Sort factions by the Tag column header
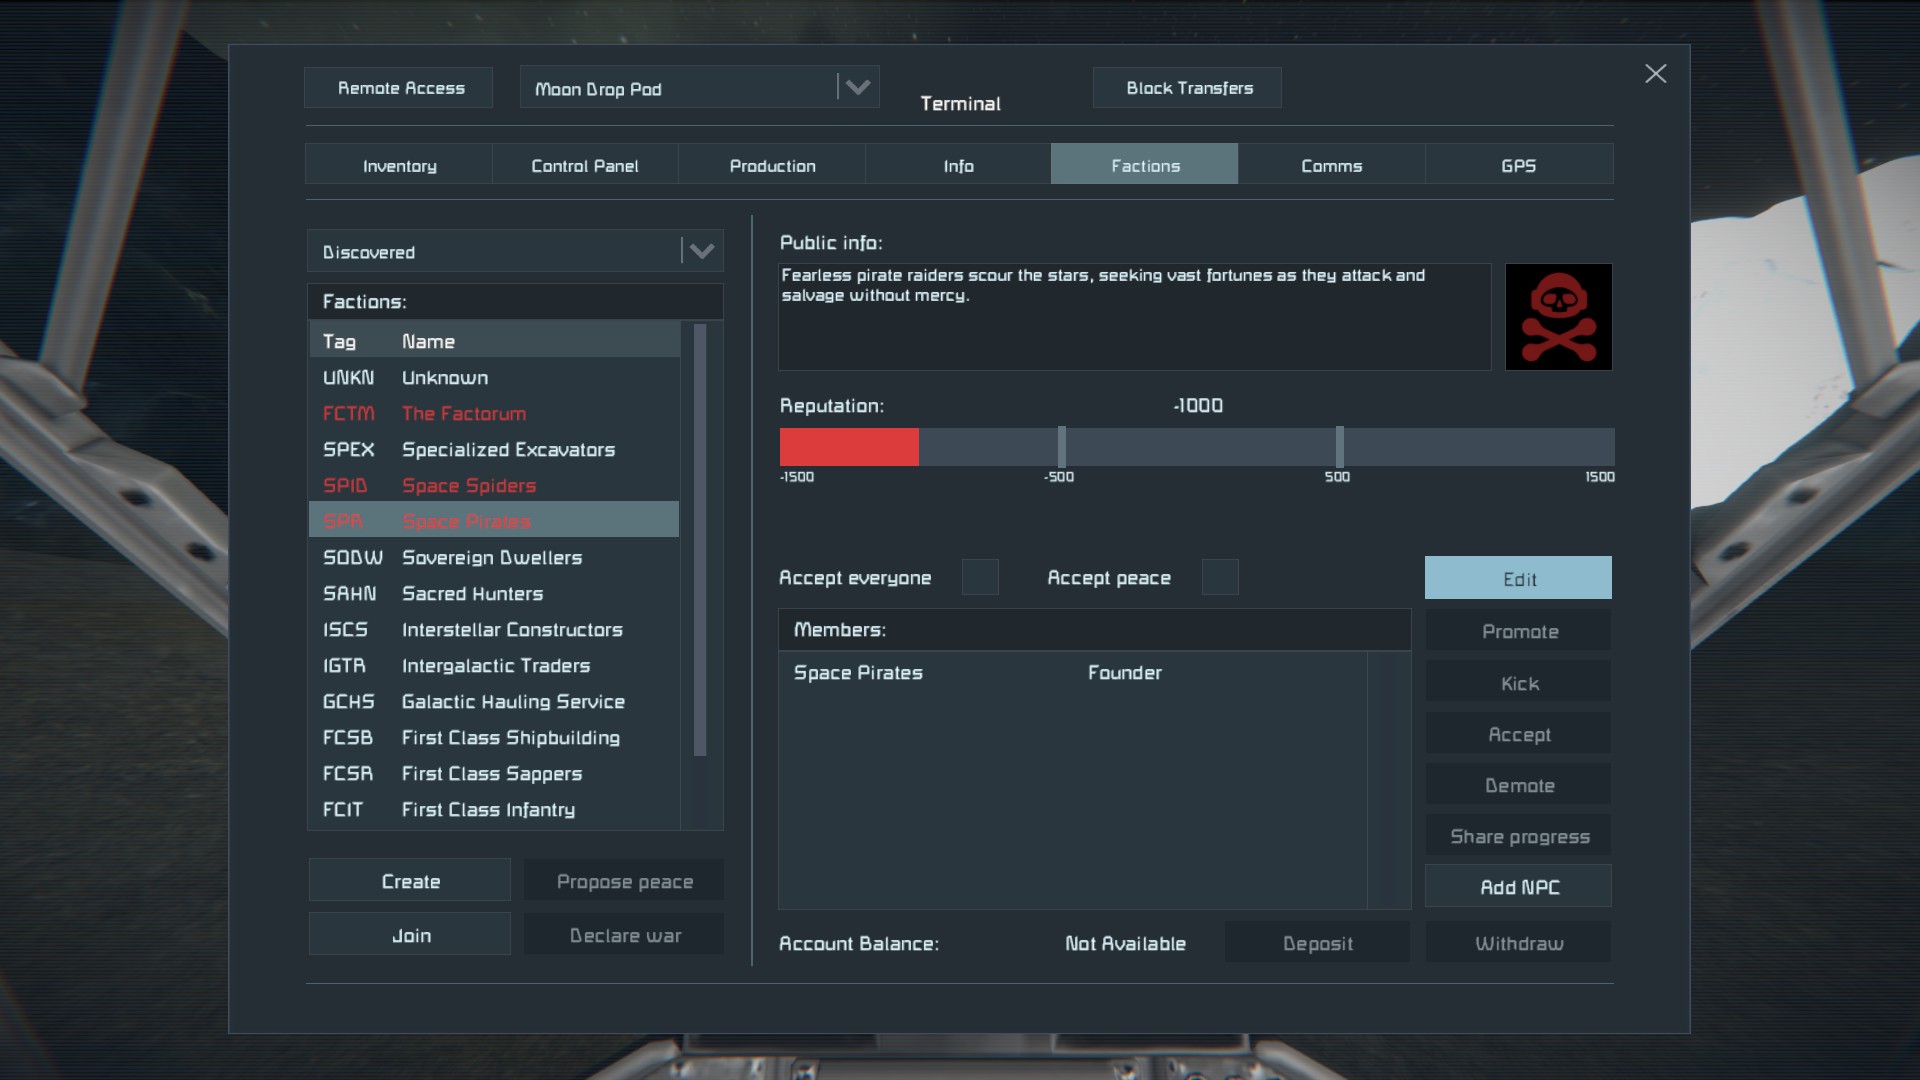 339,341
